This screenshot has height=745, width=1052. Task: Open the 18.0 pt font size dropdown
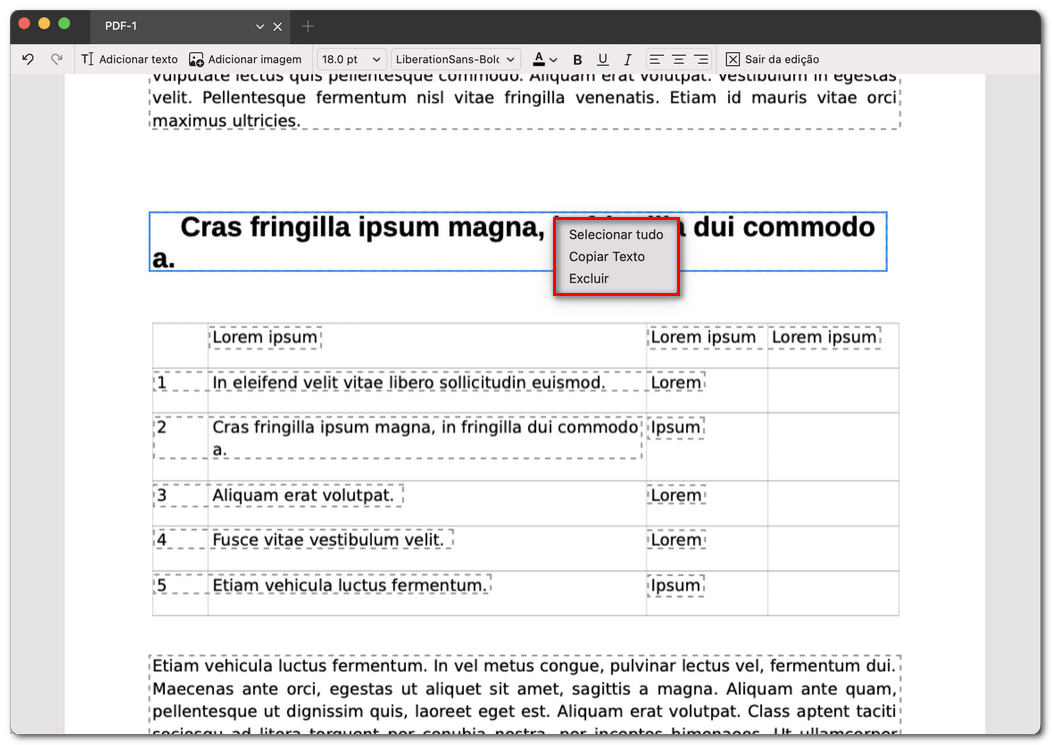(x=351, y=59)
